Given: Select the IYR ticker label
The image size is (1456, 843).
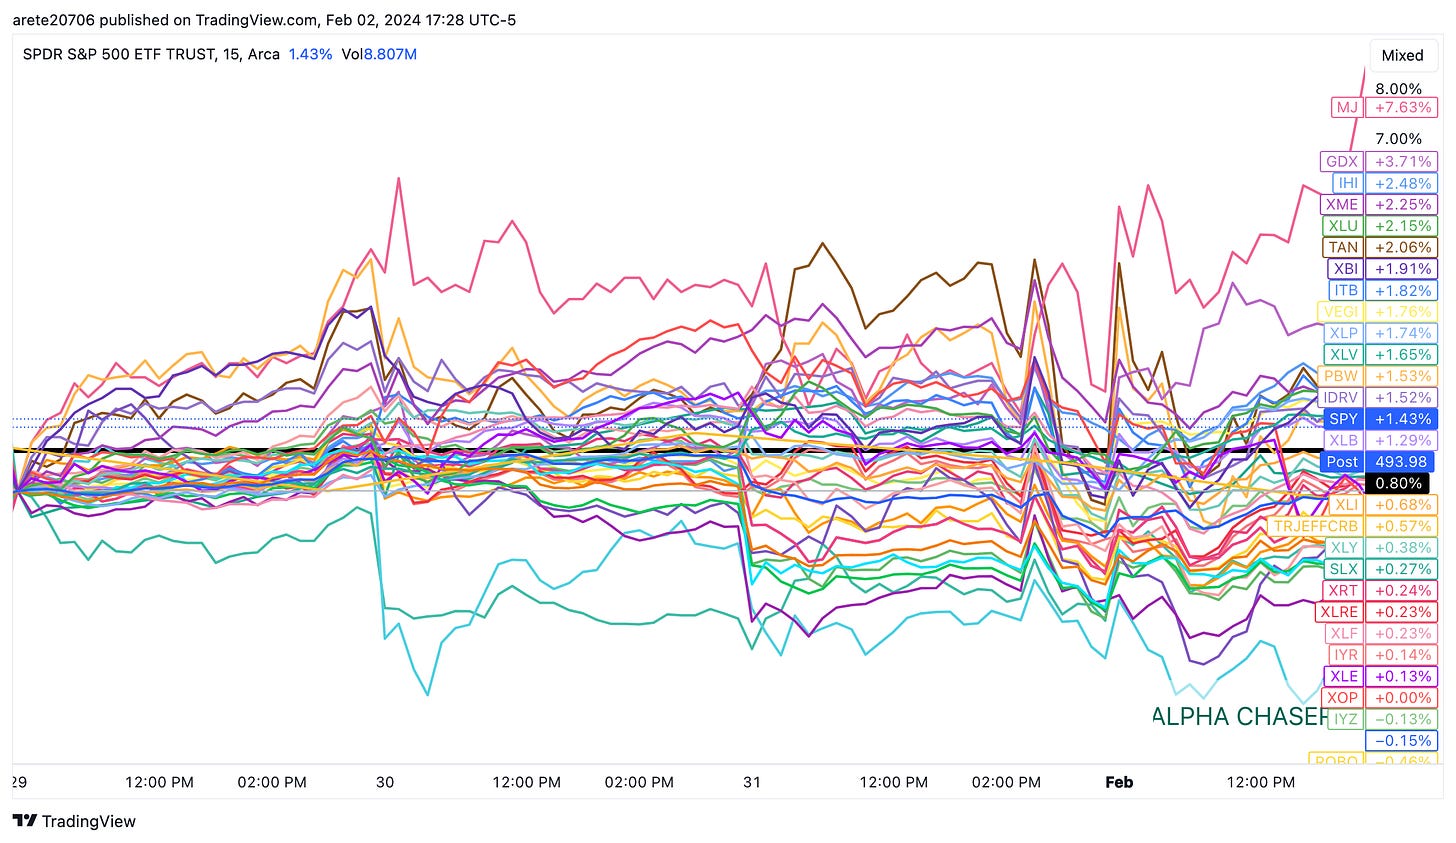Looking at the screenshot, I should coord(1346,655).
